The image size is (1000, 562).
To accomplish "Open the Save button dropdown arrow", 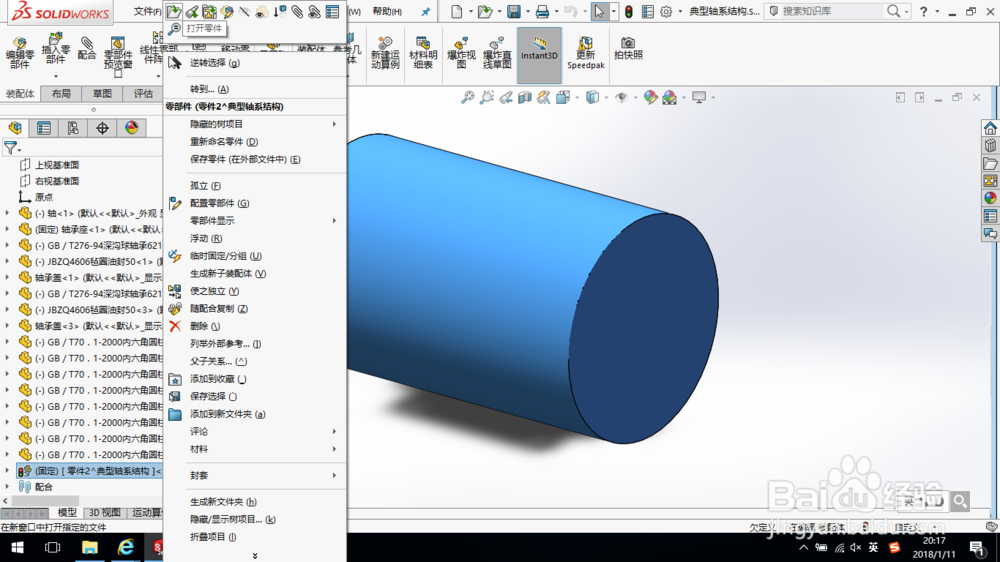I will pyautogui.click(x=527, y=11).
